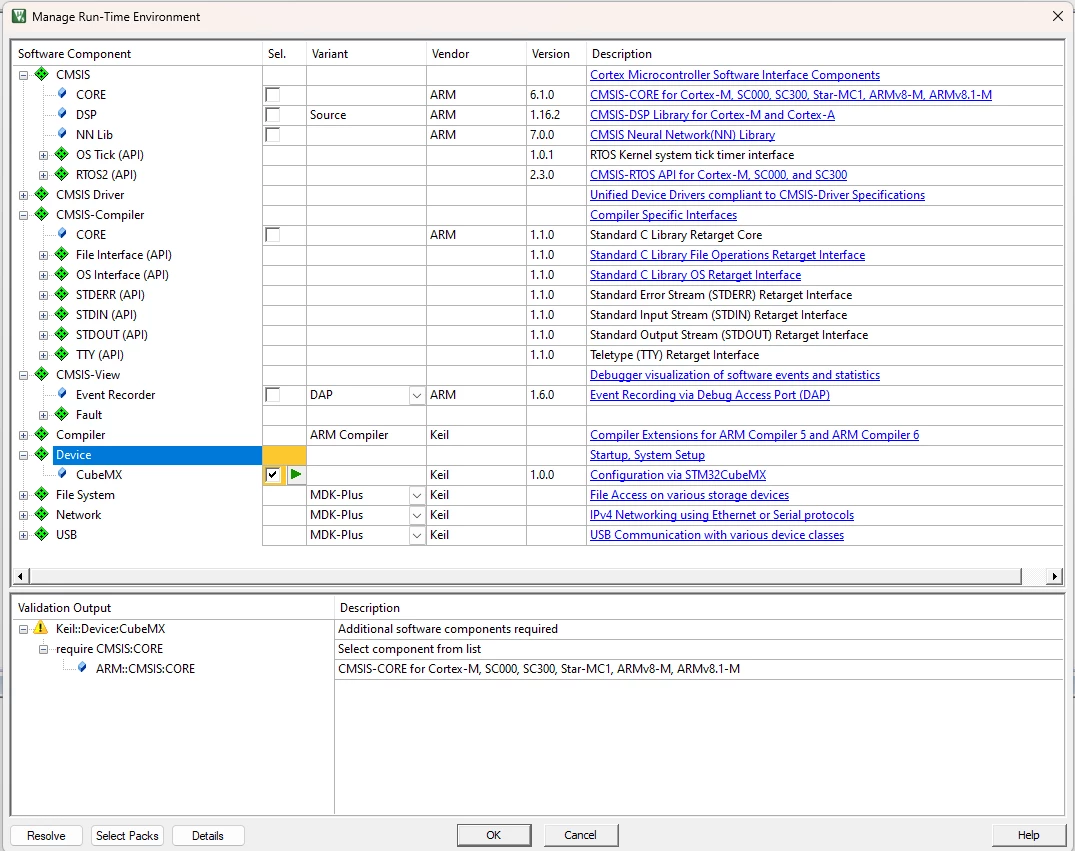Click the Resolve button

(46, 835)
